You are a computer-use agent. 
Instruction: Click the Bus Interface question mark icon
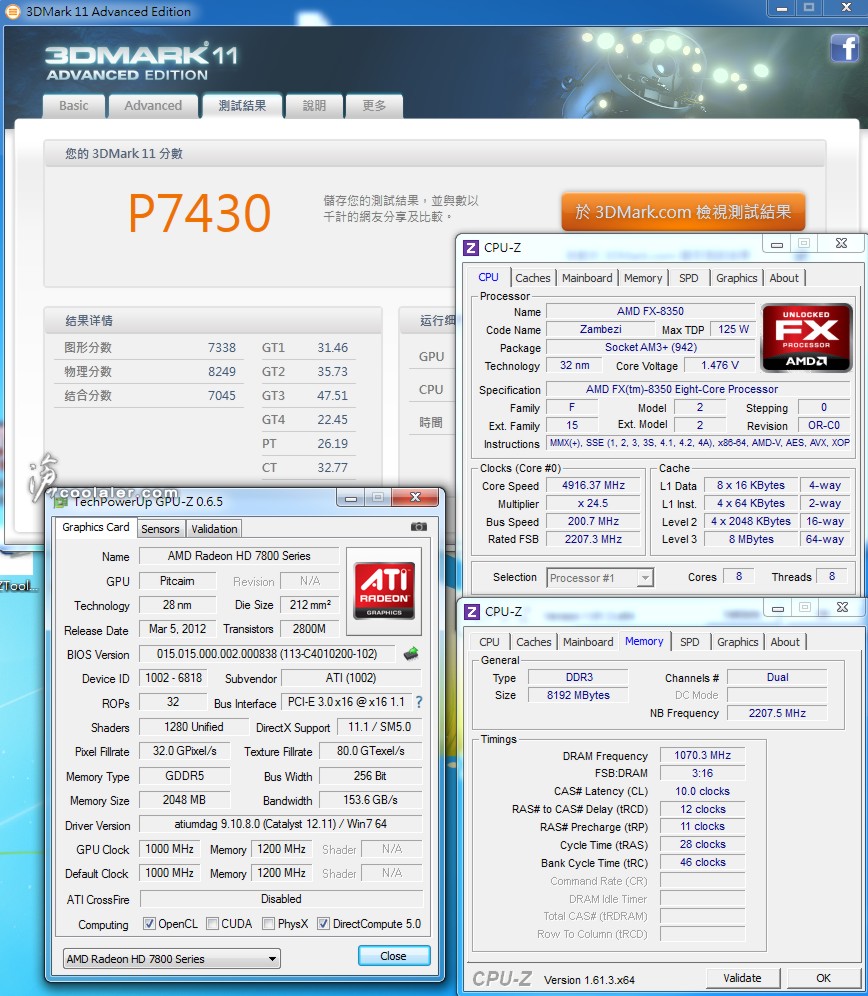tap(418, 703)
